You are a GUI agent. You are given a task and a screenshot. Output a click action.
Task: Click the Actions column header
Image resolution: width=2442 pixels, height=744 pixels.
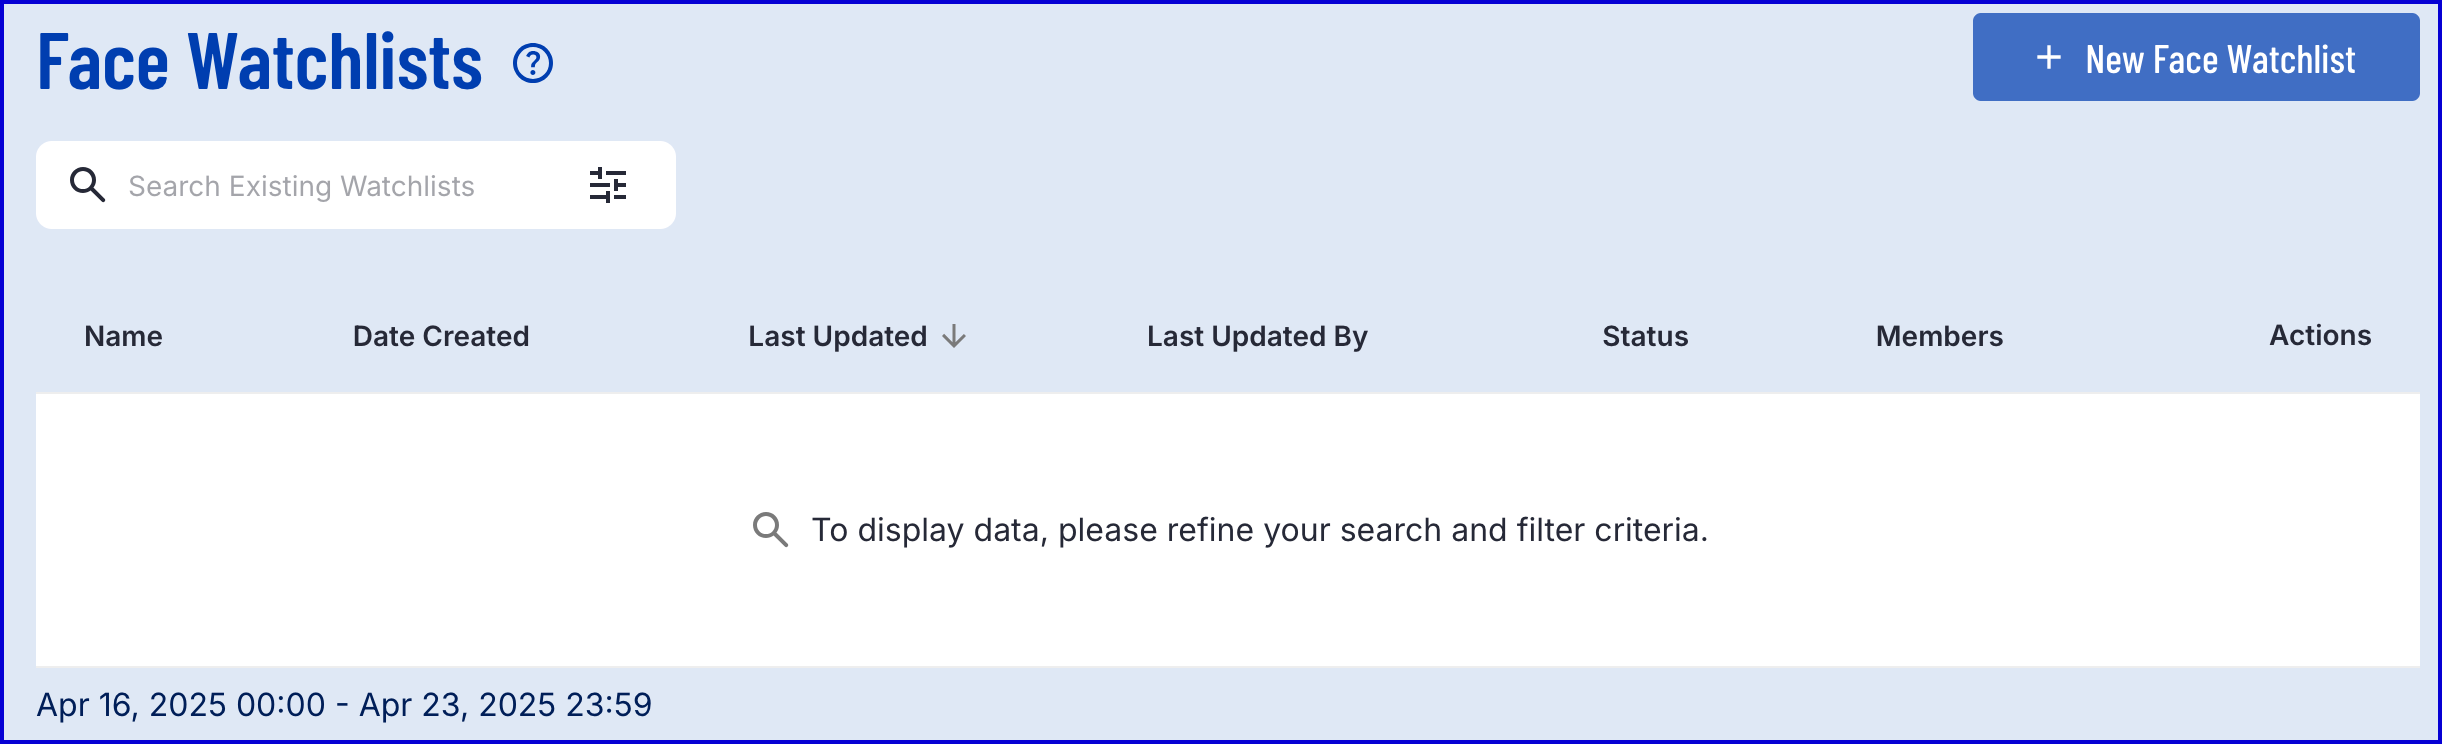click(2320, 335)
